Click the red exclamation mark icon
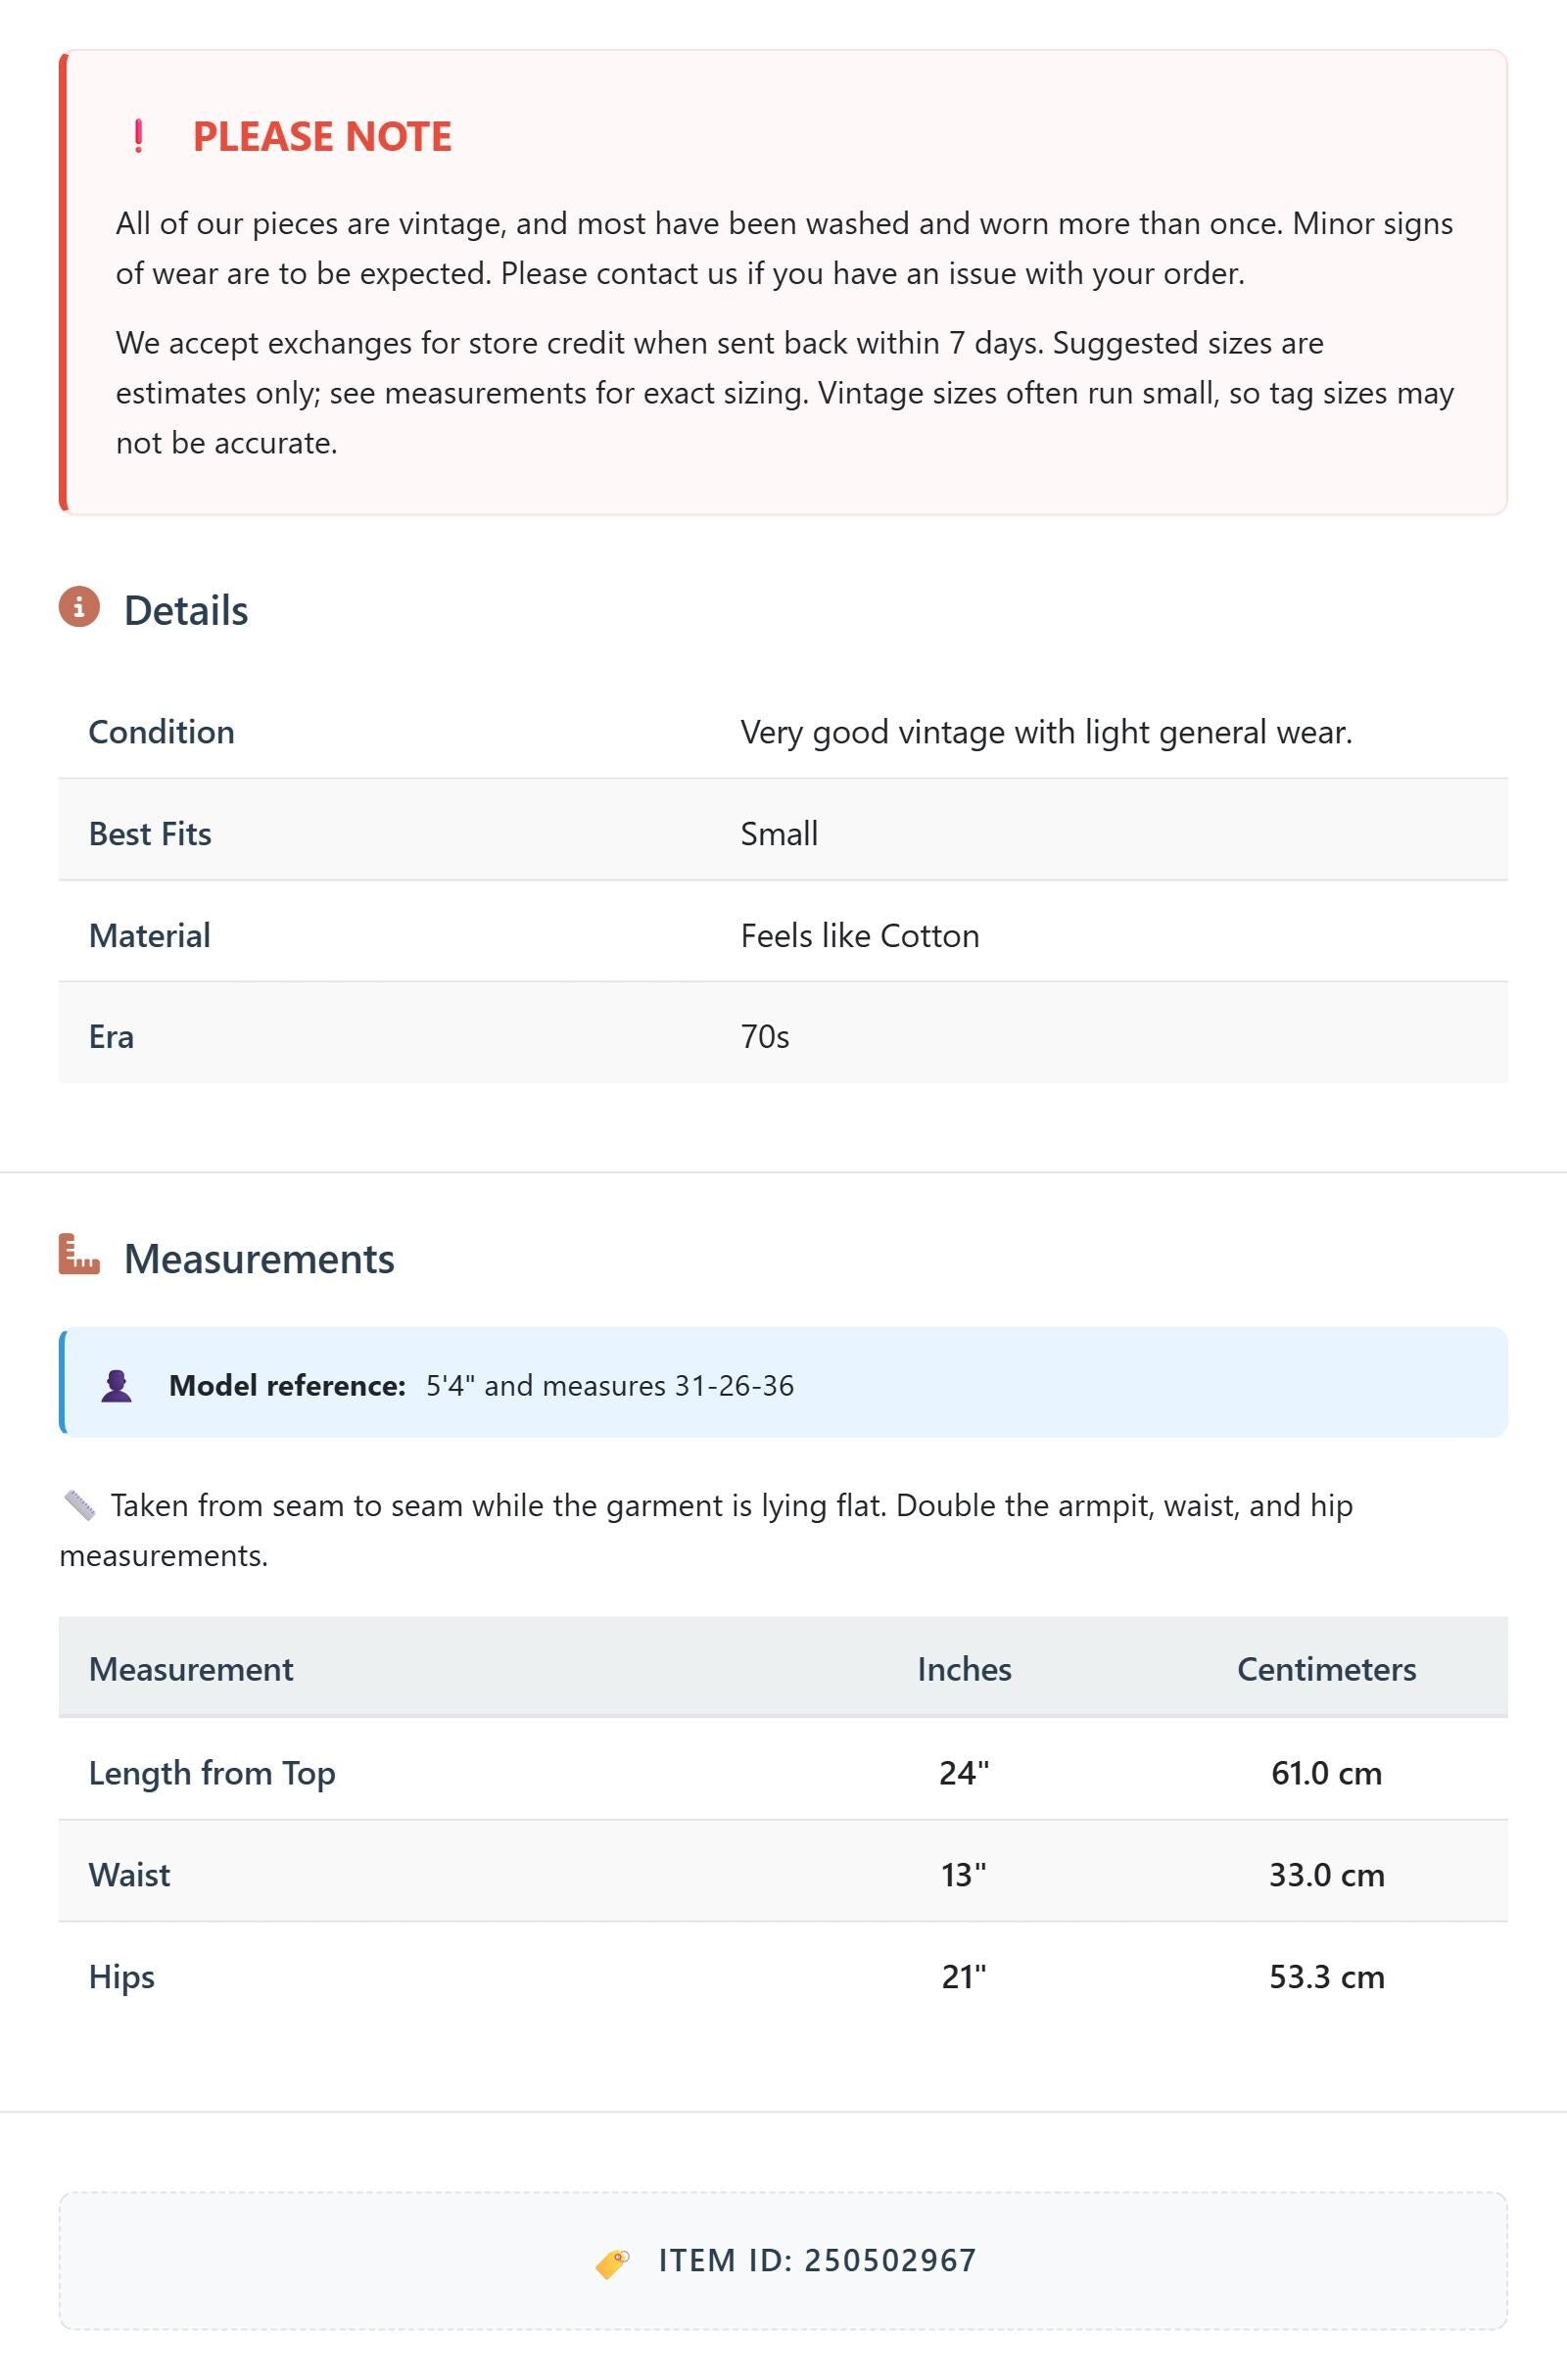Viewport: 1567px width, 2380px height. tap(139, 136)
